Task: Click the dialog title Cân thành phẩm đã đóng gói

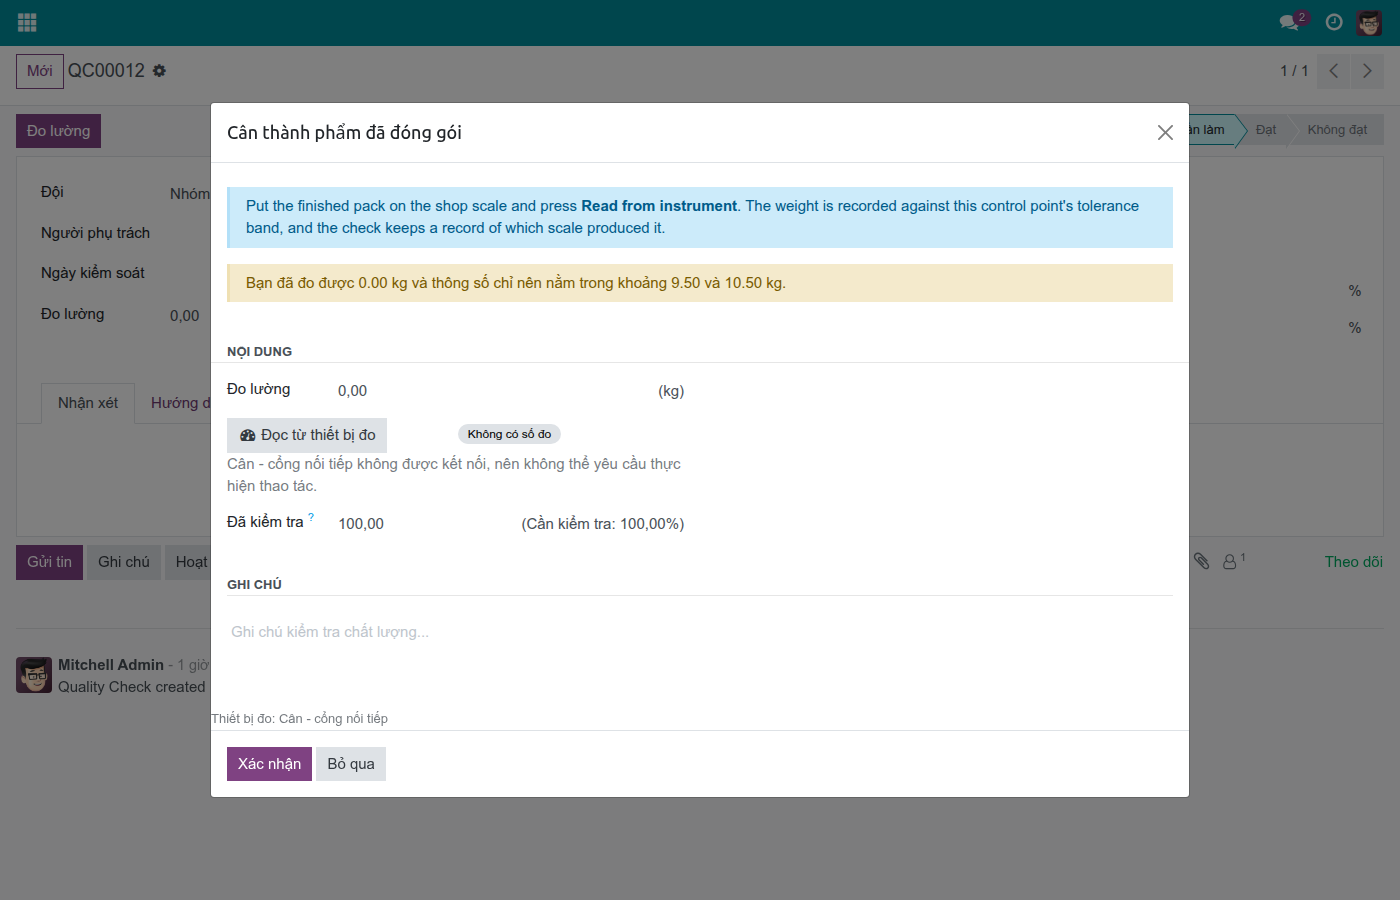Action: point(344,133)
